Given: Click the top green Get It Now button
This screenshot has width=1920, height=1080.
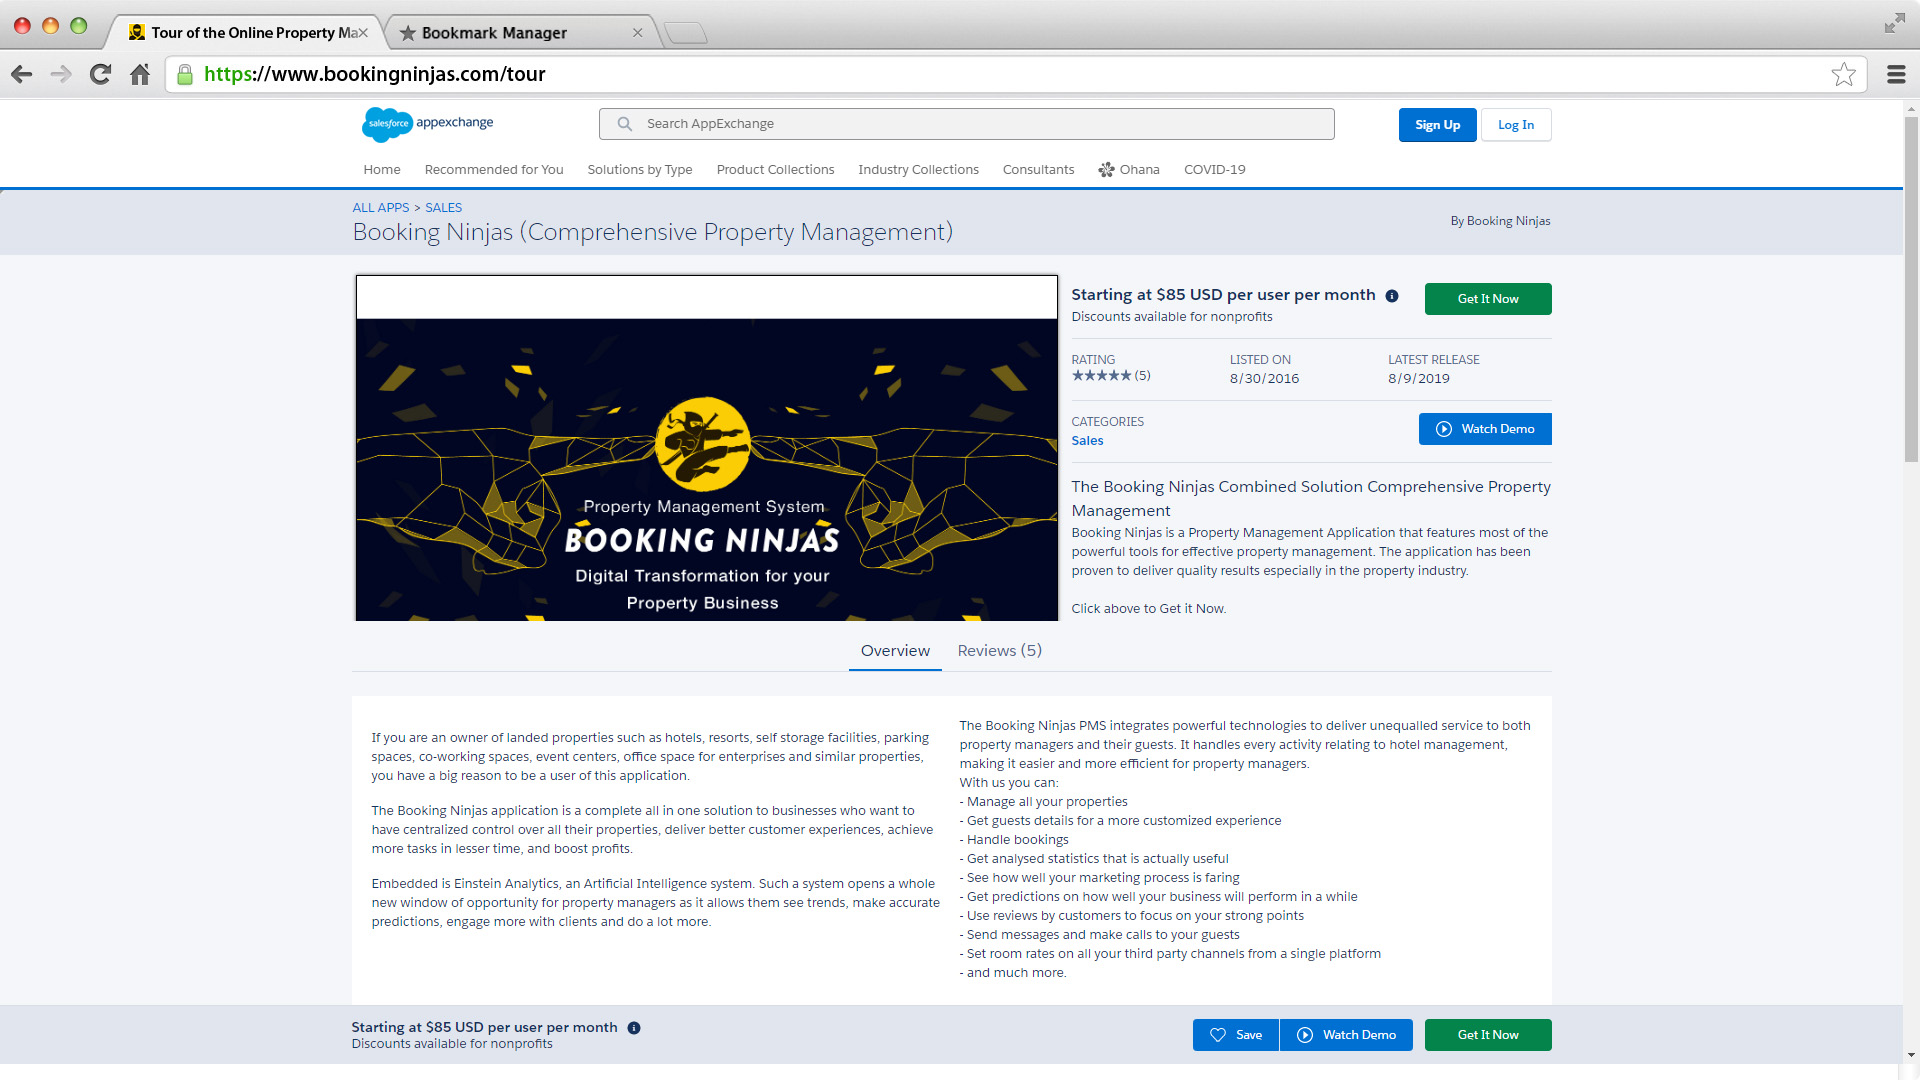Looking at the screenshot, I should coord(1488,299).
